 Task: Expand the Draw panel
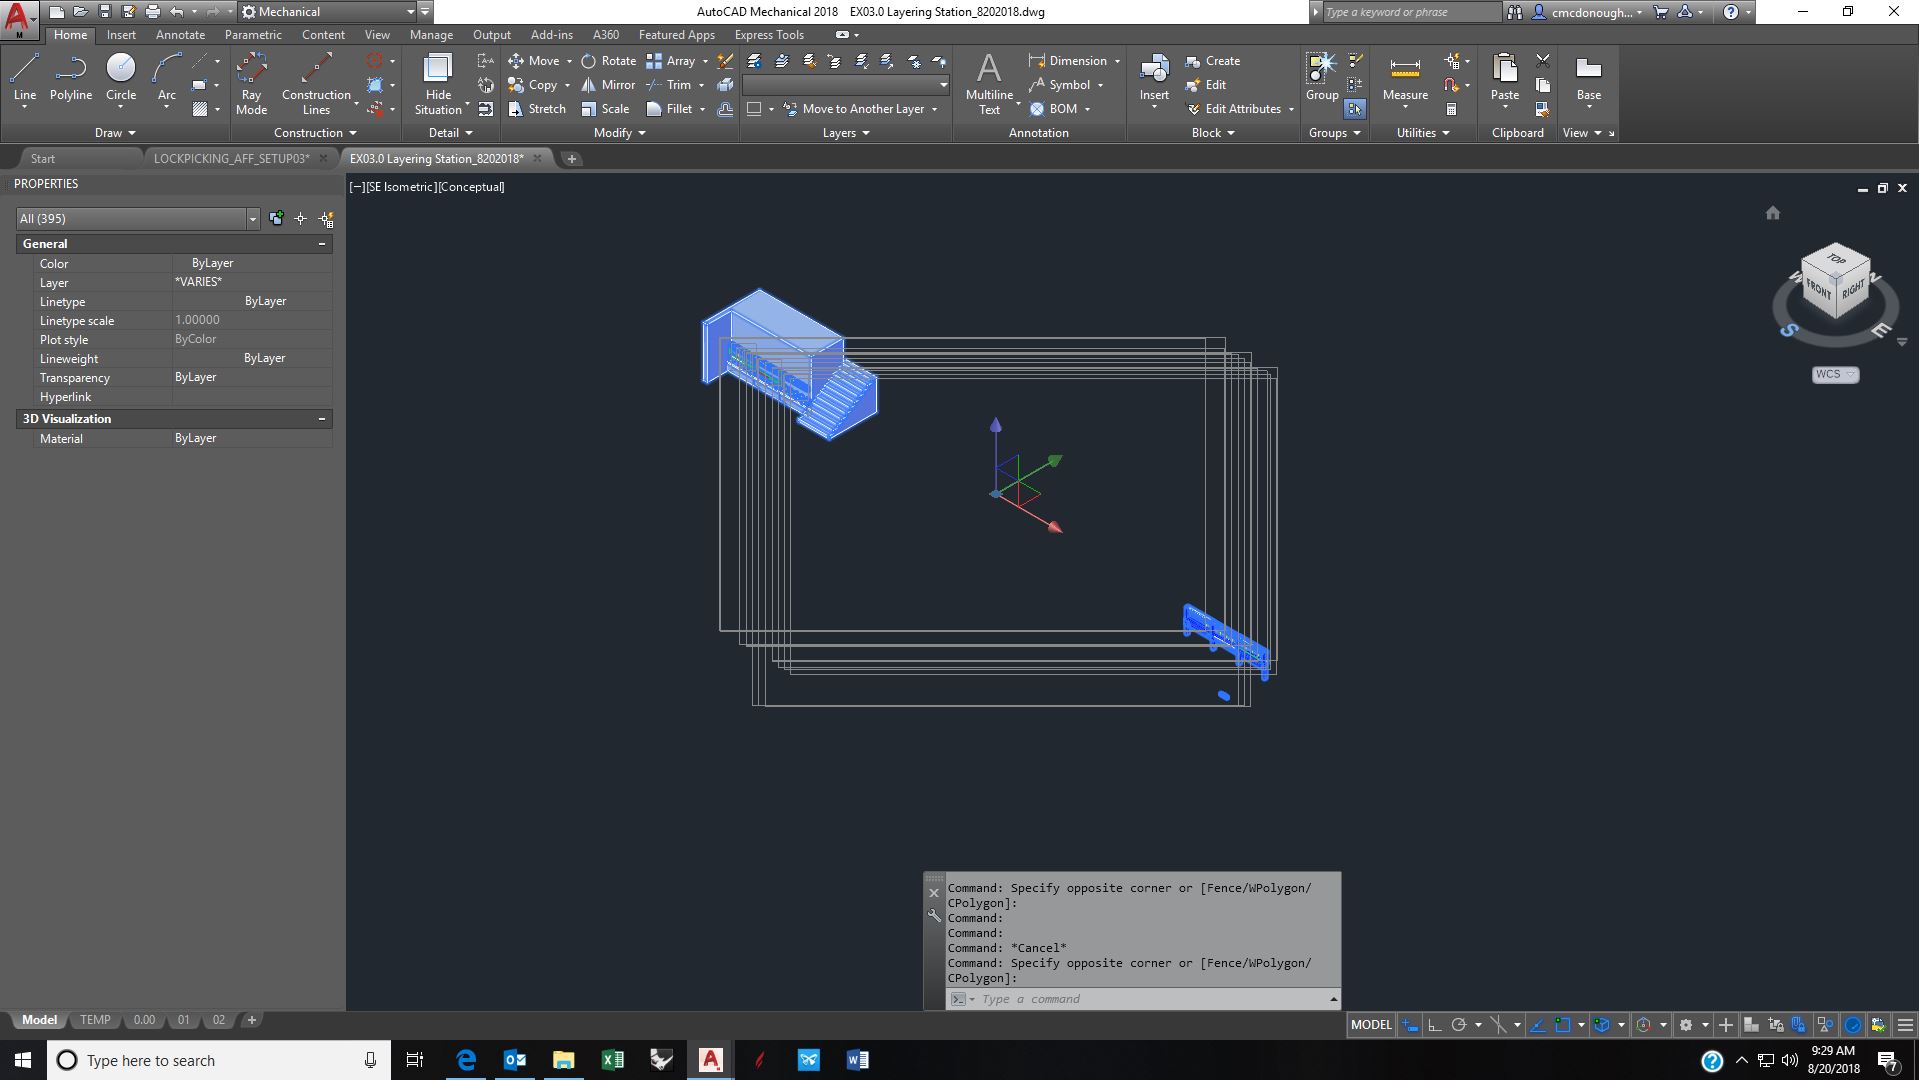click(115, 133)
